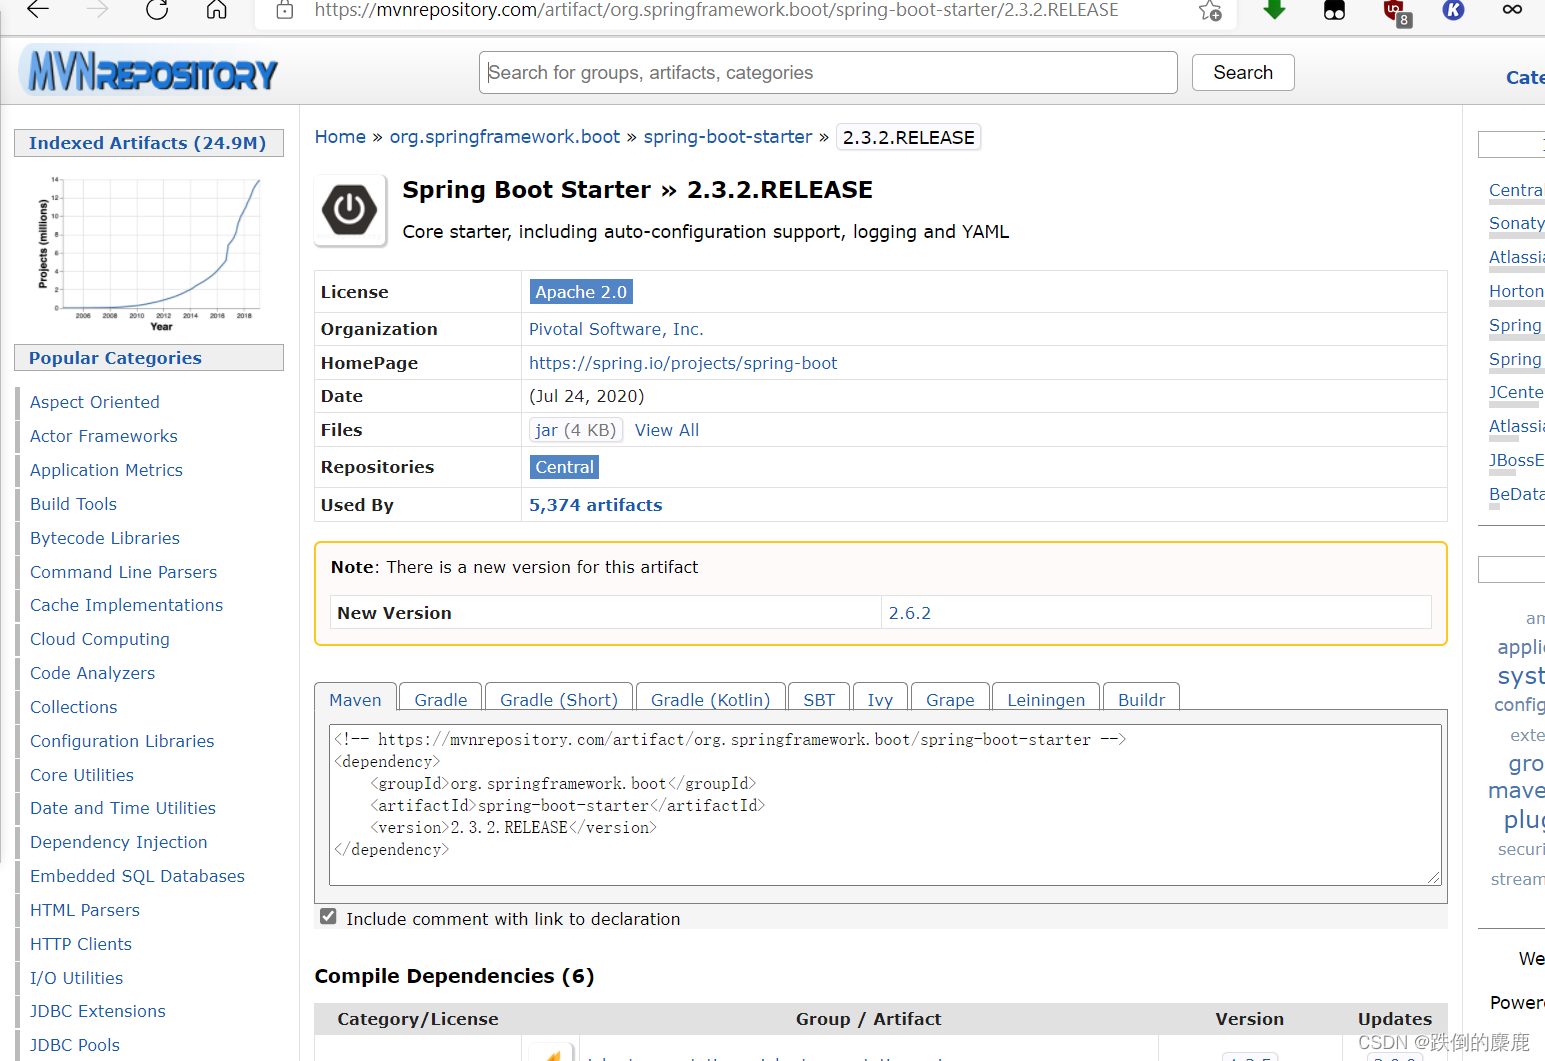1545x1061 pixels.
Task: Select the Buildr tab
Action: coord(1142,699)
